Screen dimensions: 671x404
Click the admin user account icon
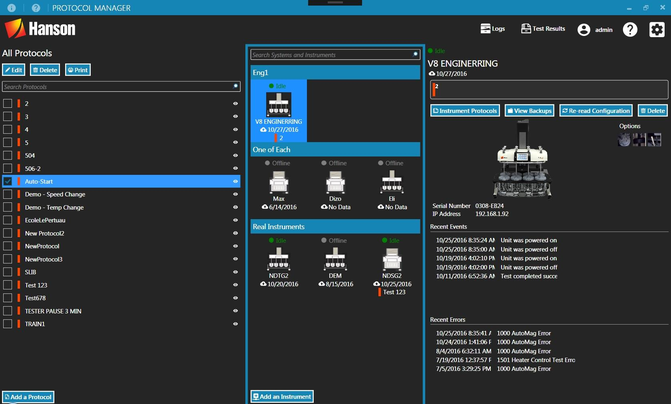coord(584,30)
